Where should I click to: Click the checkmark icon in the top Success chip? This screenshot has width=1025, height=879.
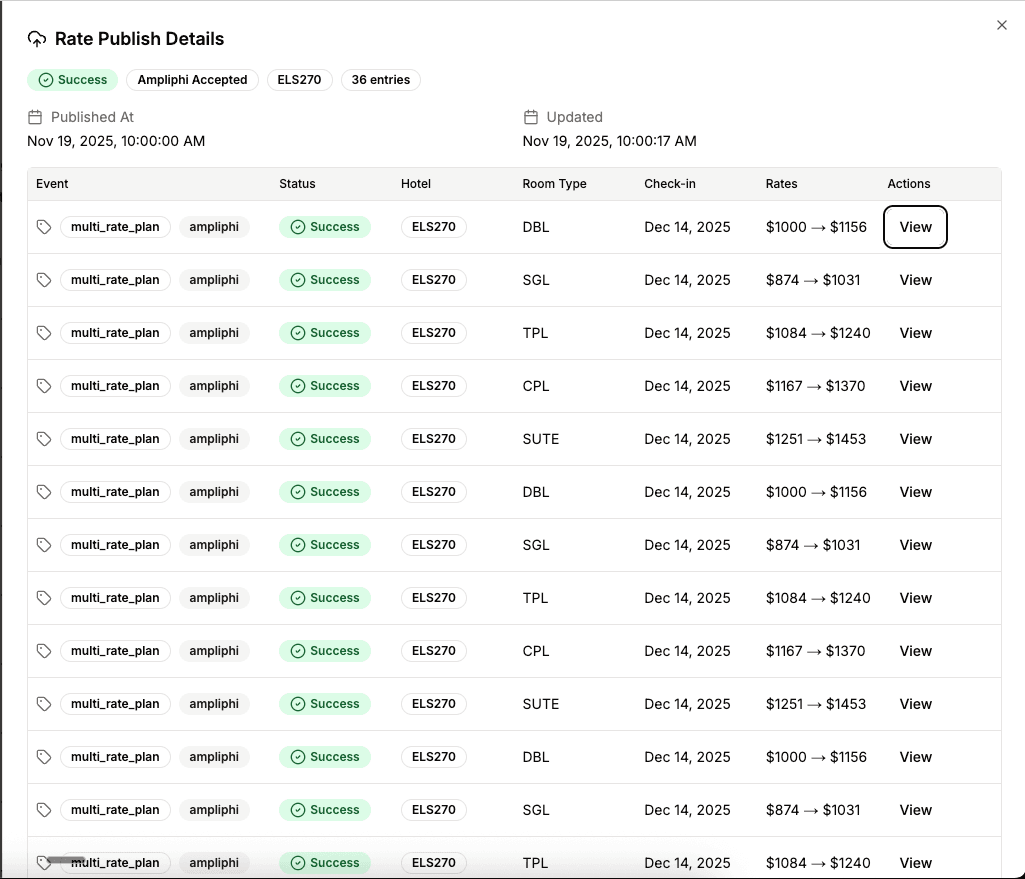pyautogui.click(x=43, y=79)
